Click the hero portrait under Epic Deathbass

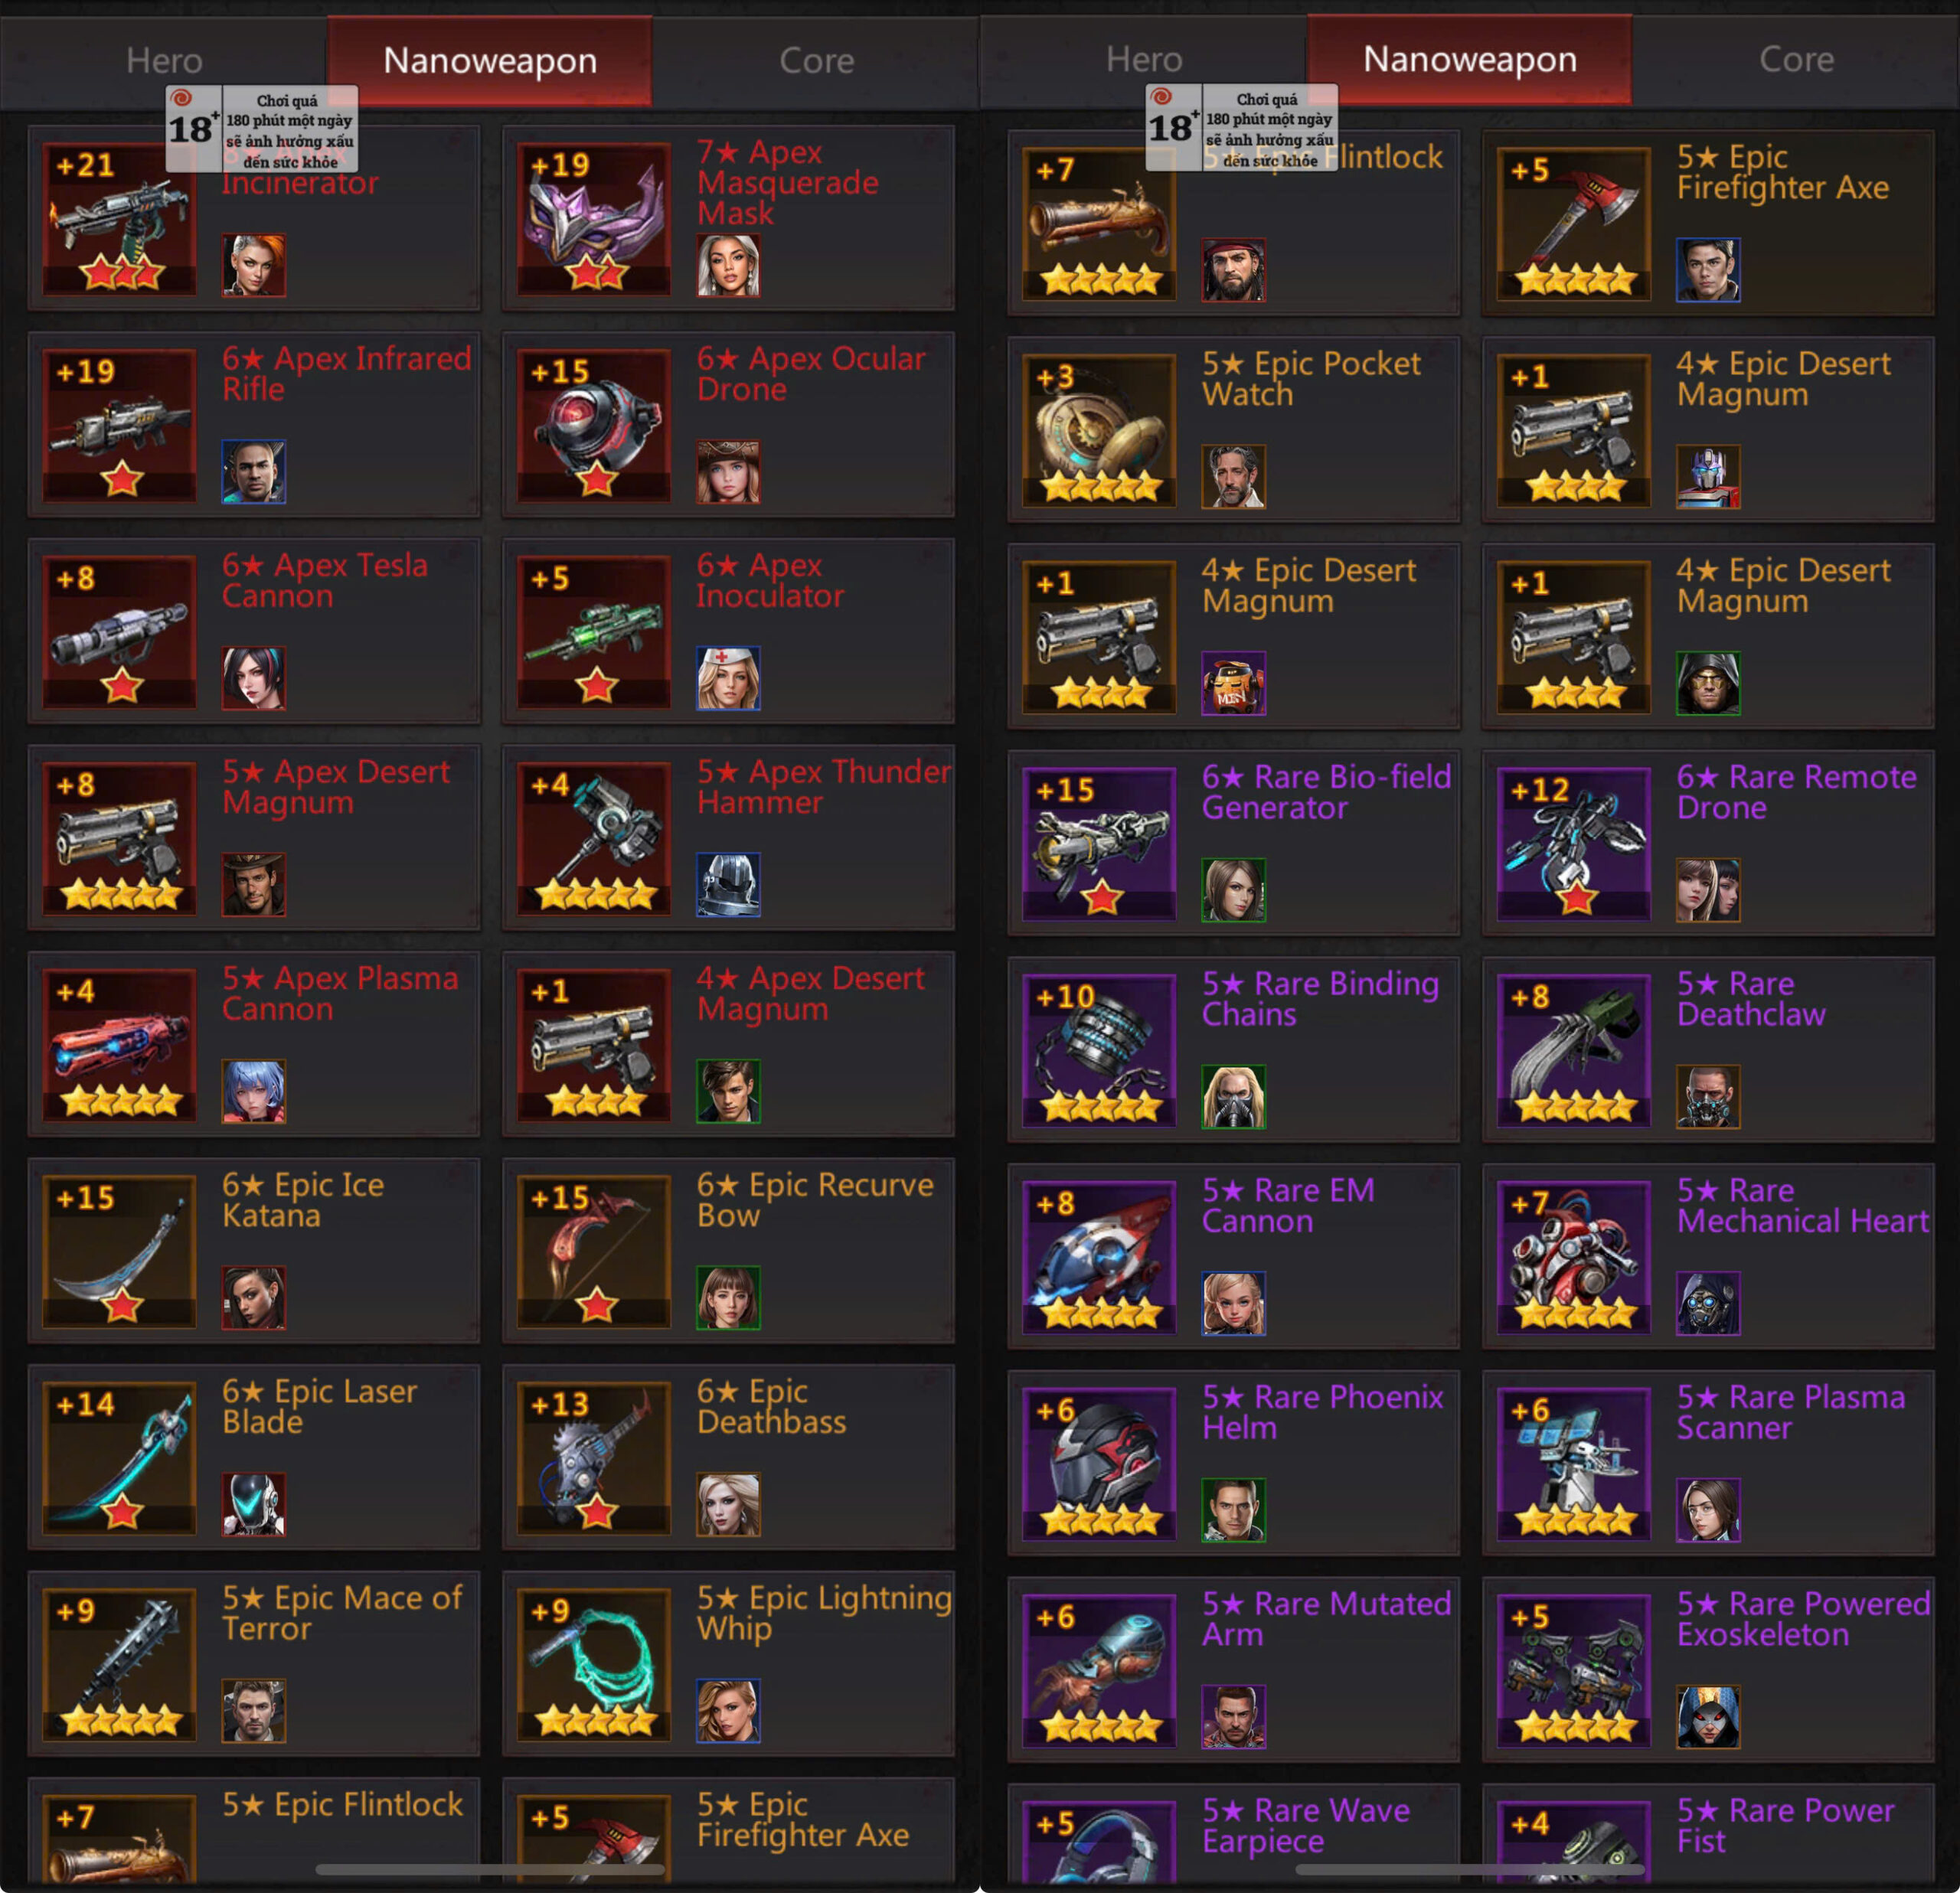[x=728, y=1504]
